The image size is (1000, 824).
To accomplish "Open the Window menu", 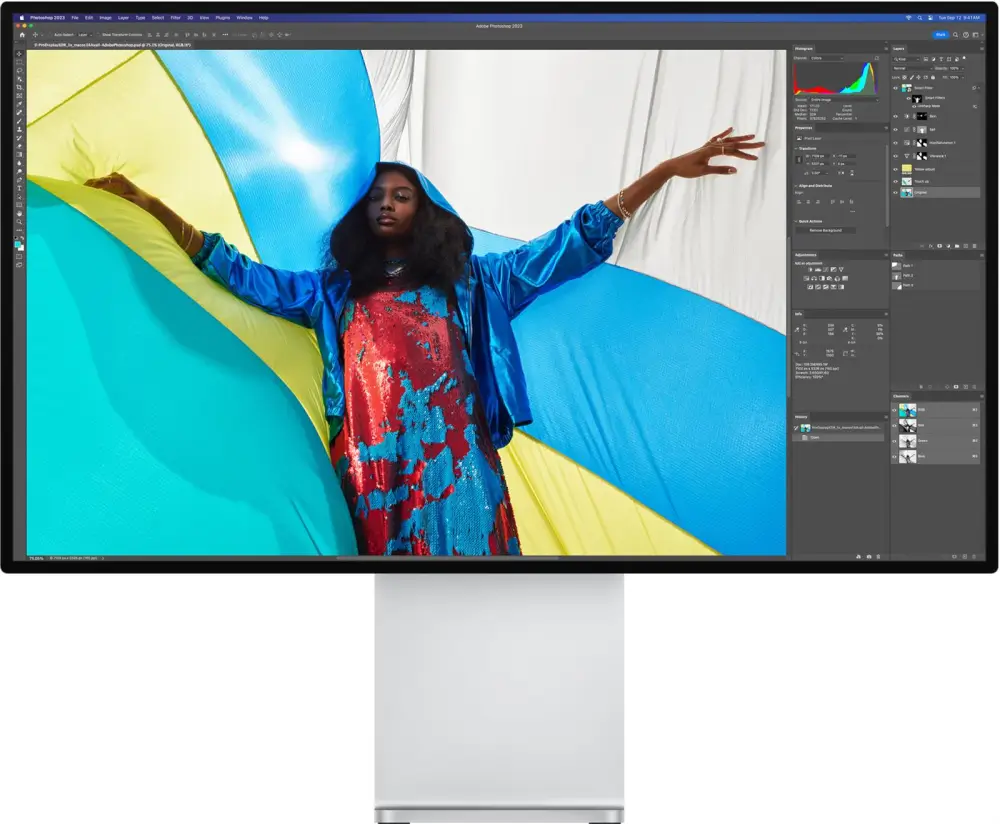I will [244, 17].
